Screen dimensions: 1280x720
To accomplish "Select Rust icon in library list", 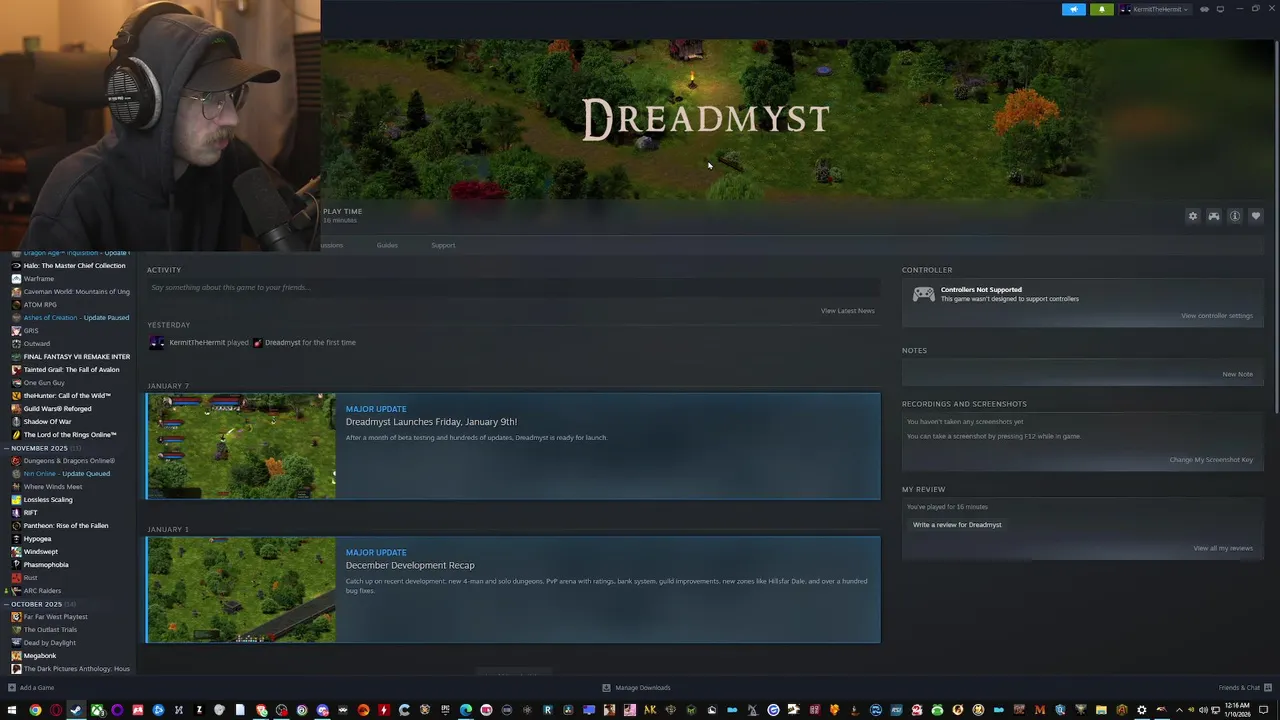I will 16,577.
